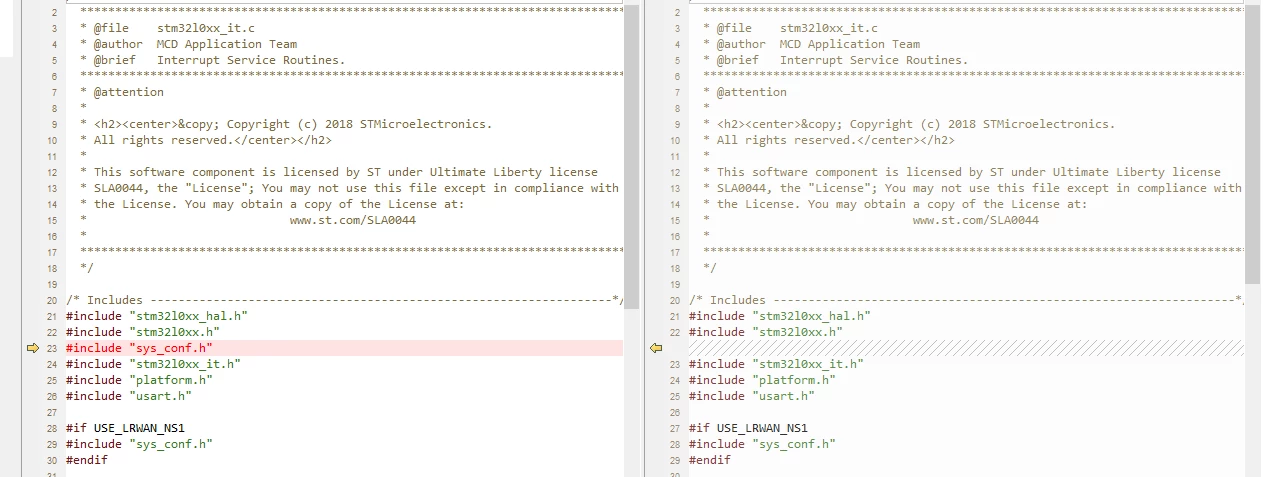
Task: Click the divider between the two diff panes
Action: pos(641,238)
